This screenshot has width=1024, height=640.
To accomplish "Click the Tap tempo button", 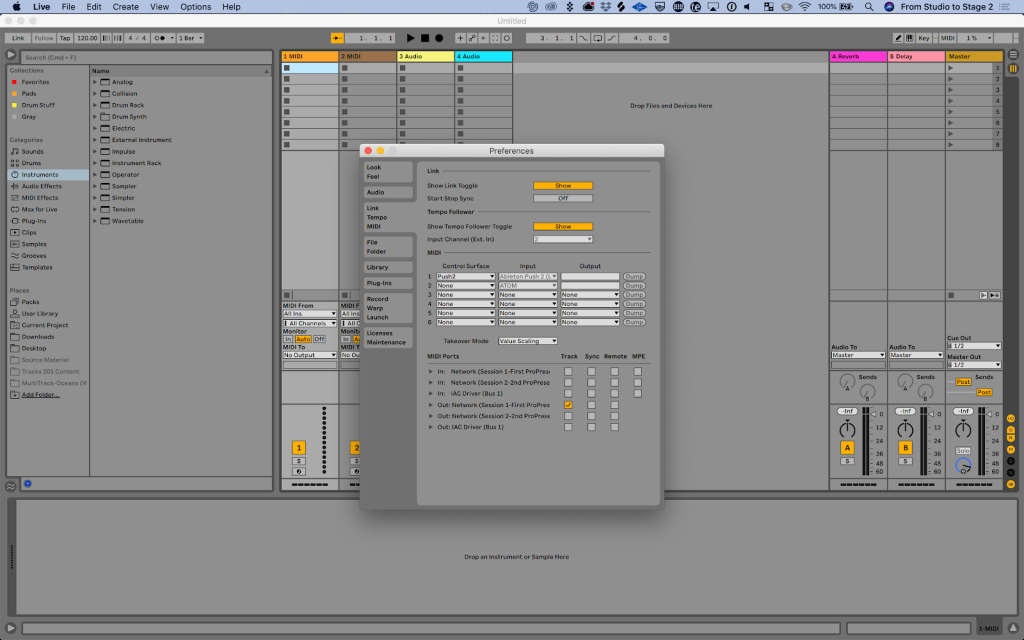I will point(65,38).
